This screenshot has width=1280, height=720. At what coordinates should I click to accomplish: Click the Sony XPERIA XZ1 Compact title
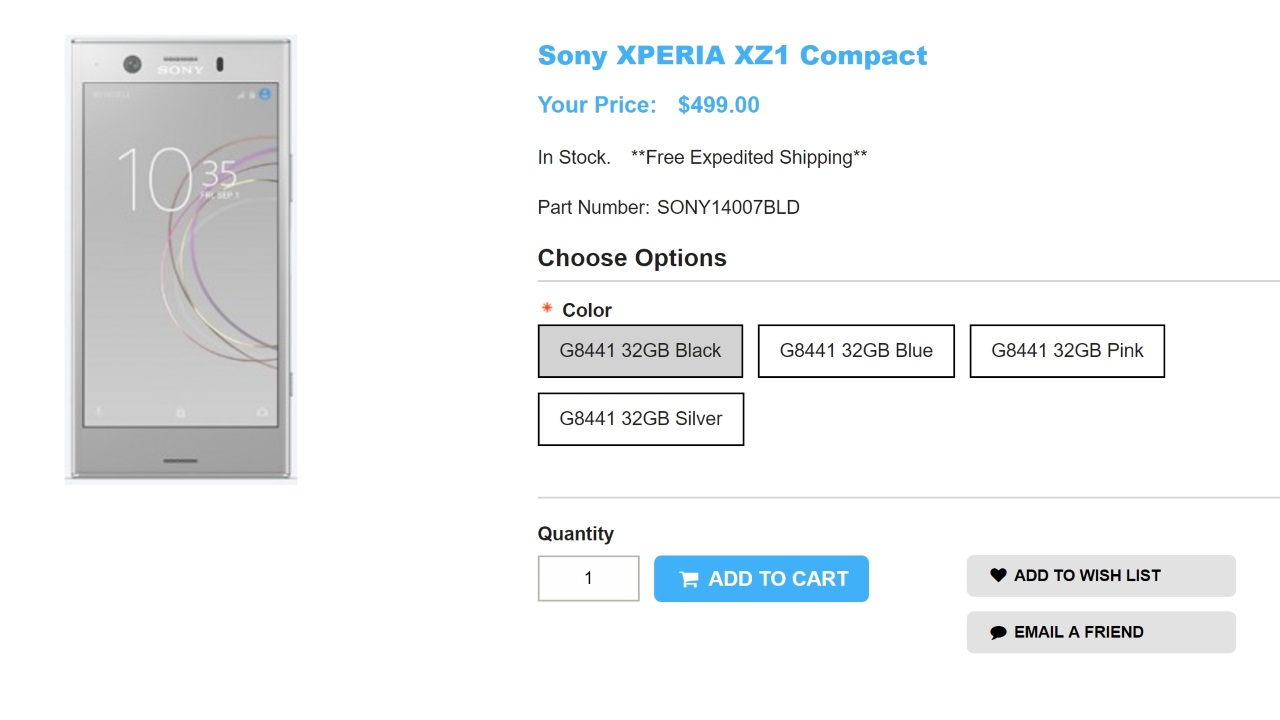pos(732,56)
